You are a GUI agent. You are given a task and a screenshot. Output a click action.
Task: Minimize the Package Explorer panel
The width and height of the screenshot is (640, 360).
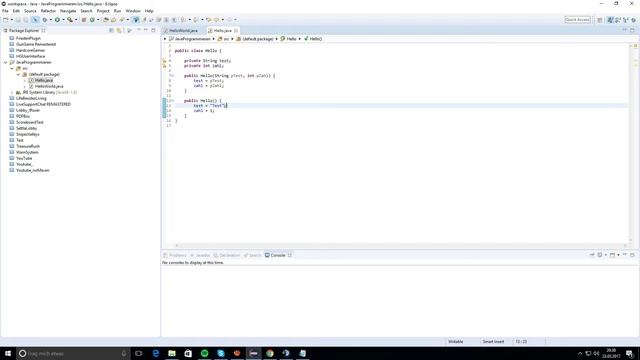[x=146, y=30]
